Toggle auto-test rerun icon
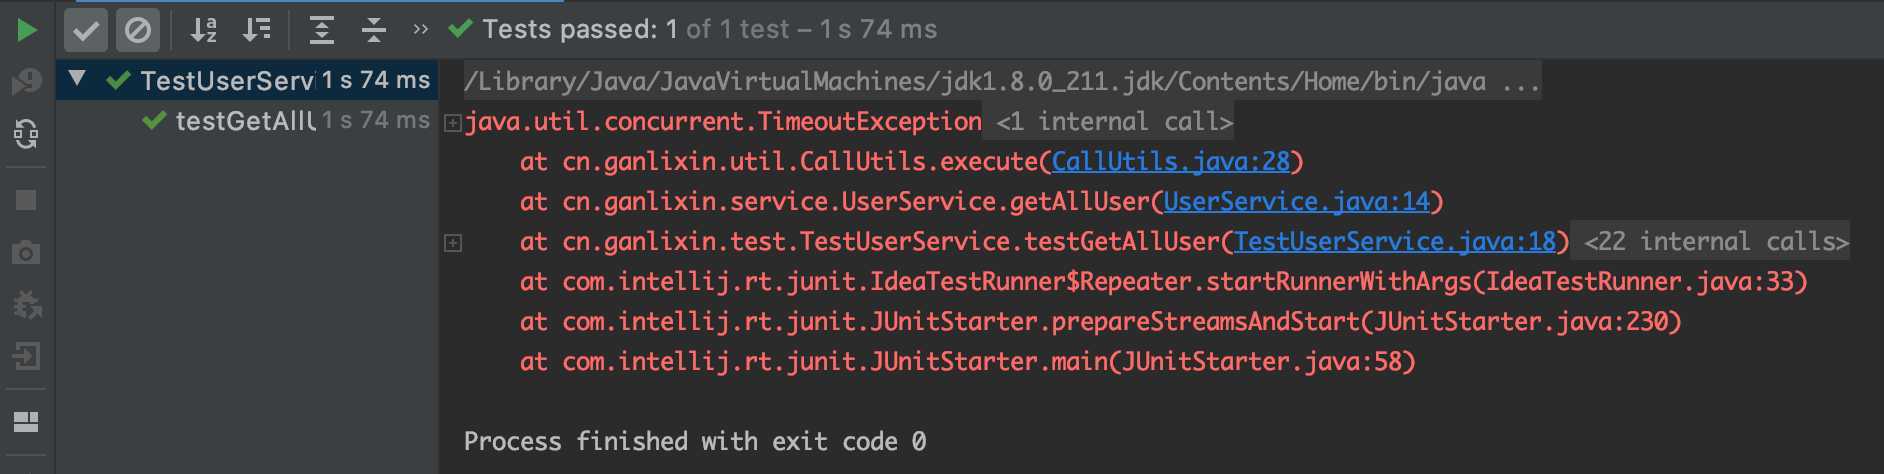The image size is (1884, 474). [x=27, y=133]
